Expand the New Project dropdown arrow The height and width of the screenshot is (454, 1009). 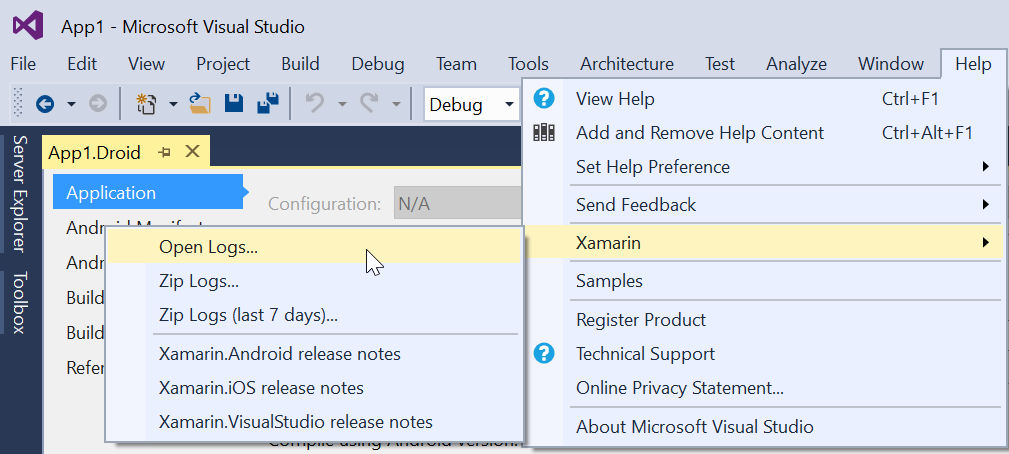tap(173, 104)
